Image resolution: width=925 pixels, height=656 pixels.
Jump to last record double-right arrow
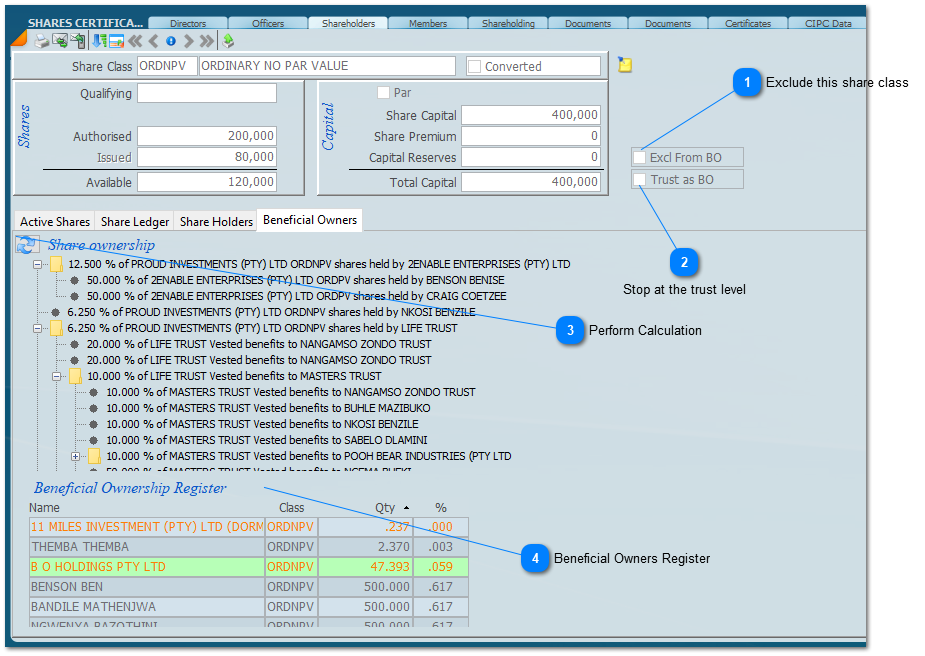[x=206, y=41]
